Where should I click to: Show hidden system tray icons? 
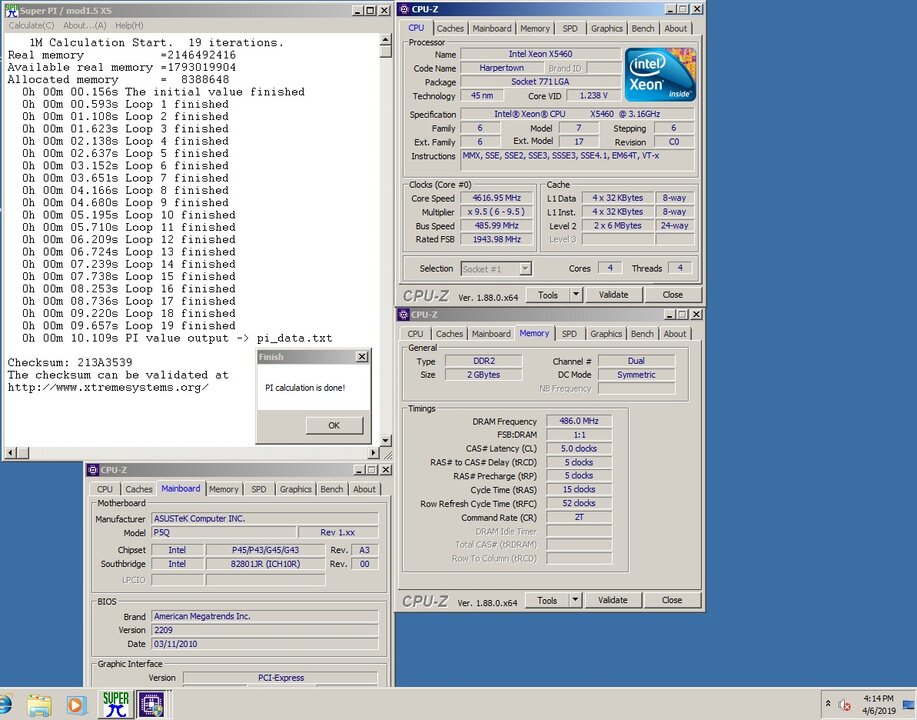tap(828, 704)
